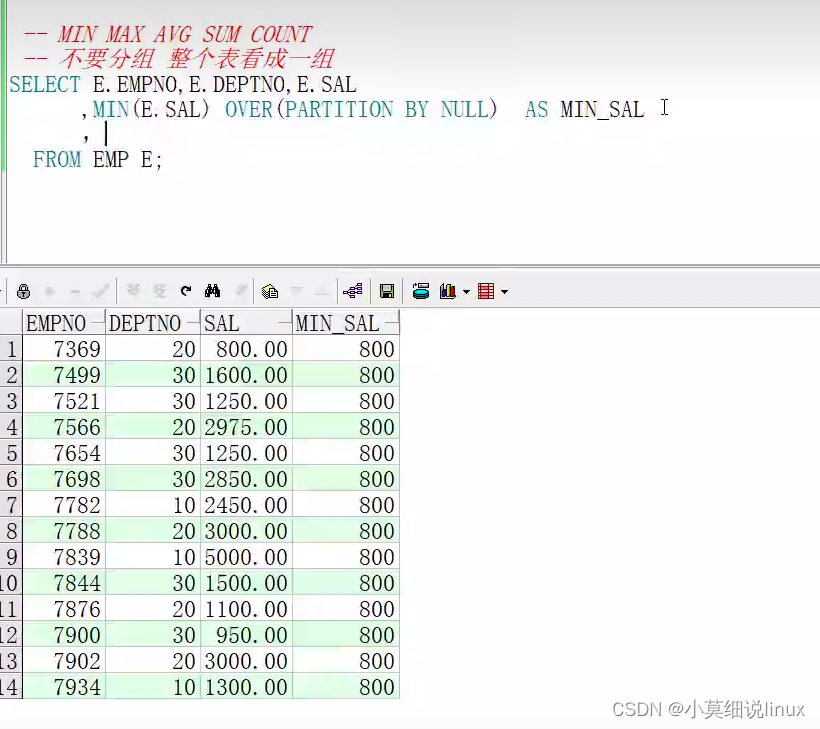820x729 pixels.
Task: Click the fetch next page icon
Action: 133,291
